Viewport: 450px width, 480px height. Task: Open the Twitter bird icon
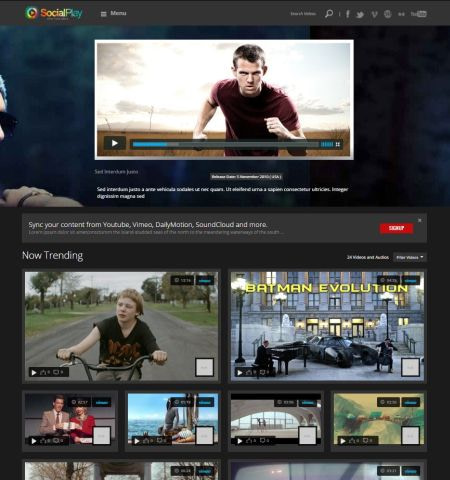coord(360,14)
